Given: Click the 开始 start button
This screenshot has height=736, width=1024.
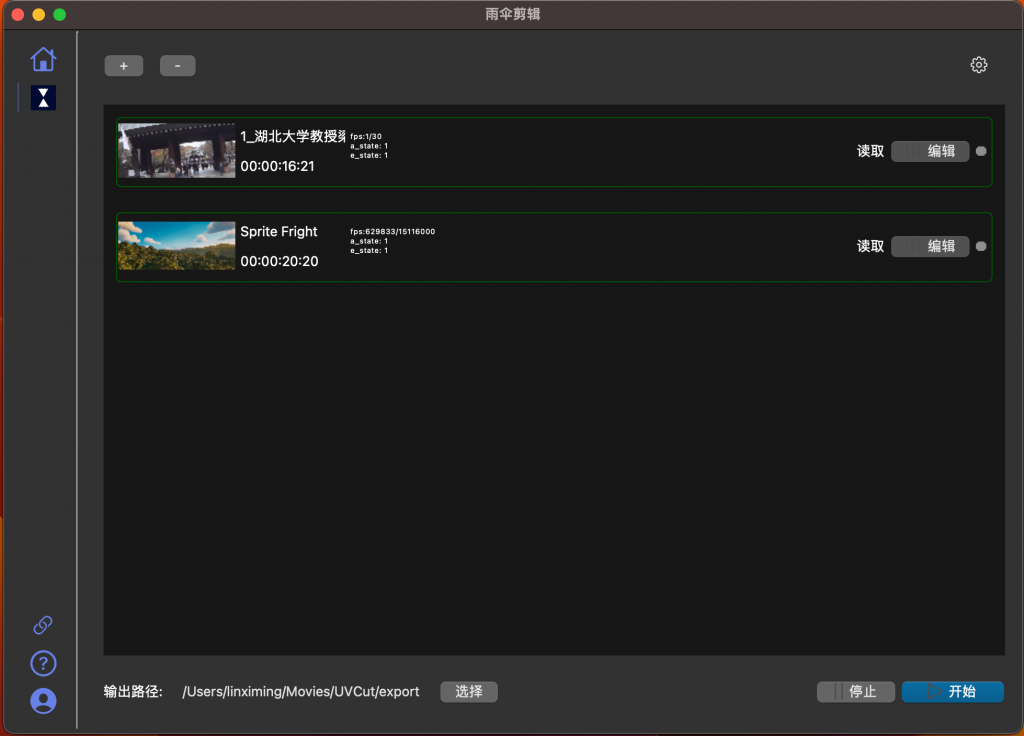Looking at the screenshot, I should point(952,692).
